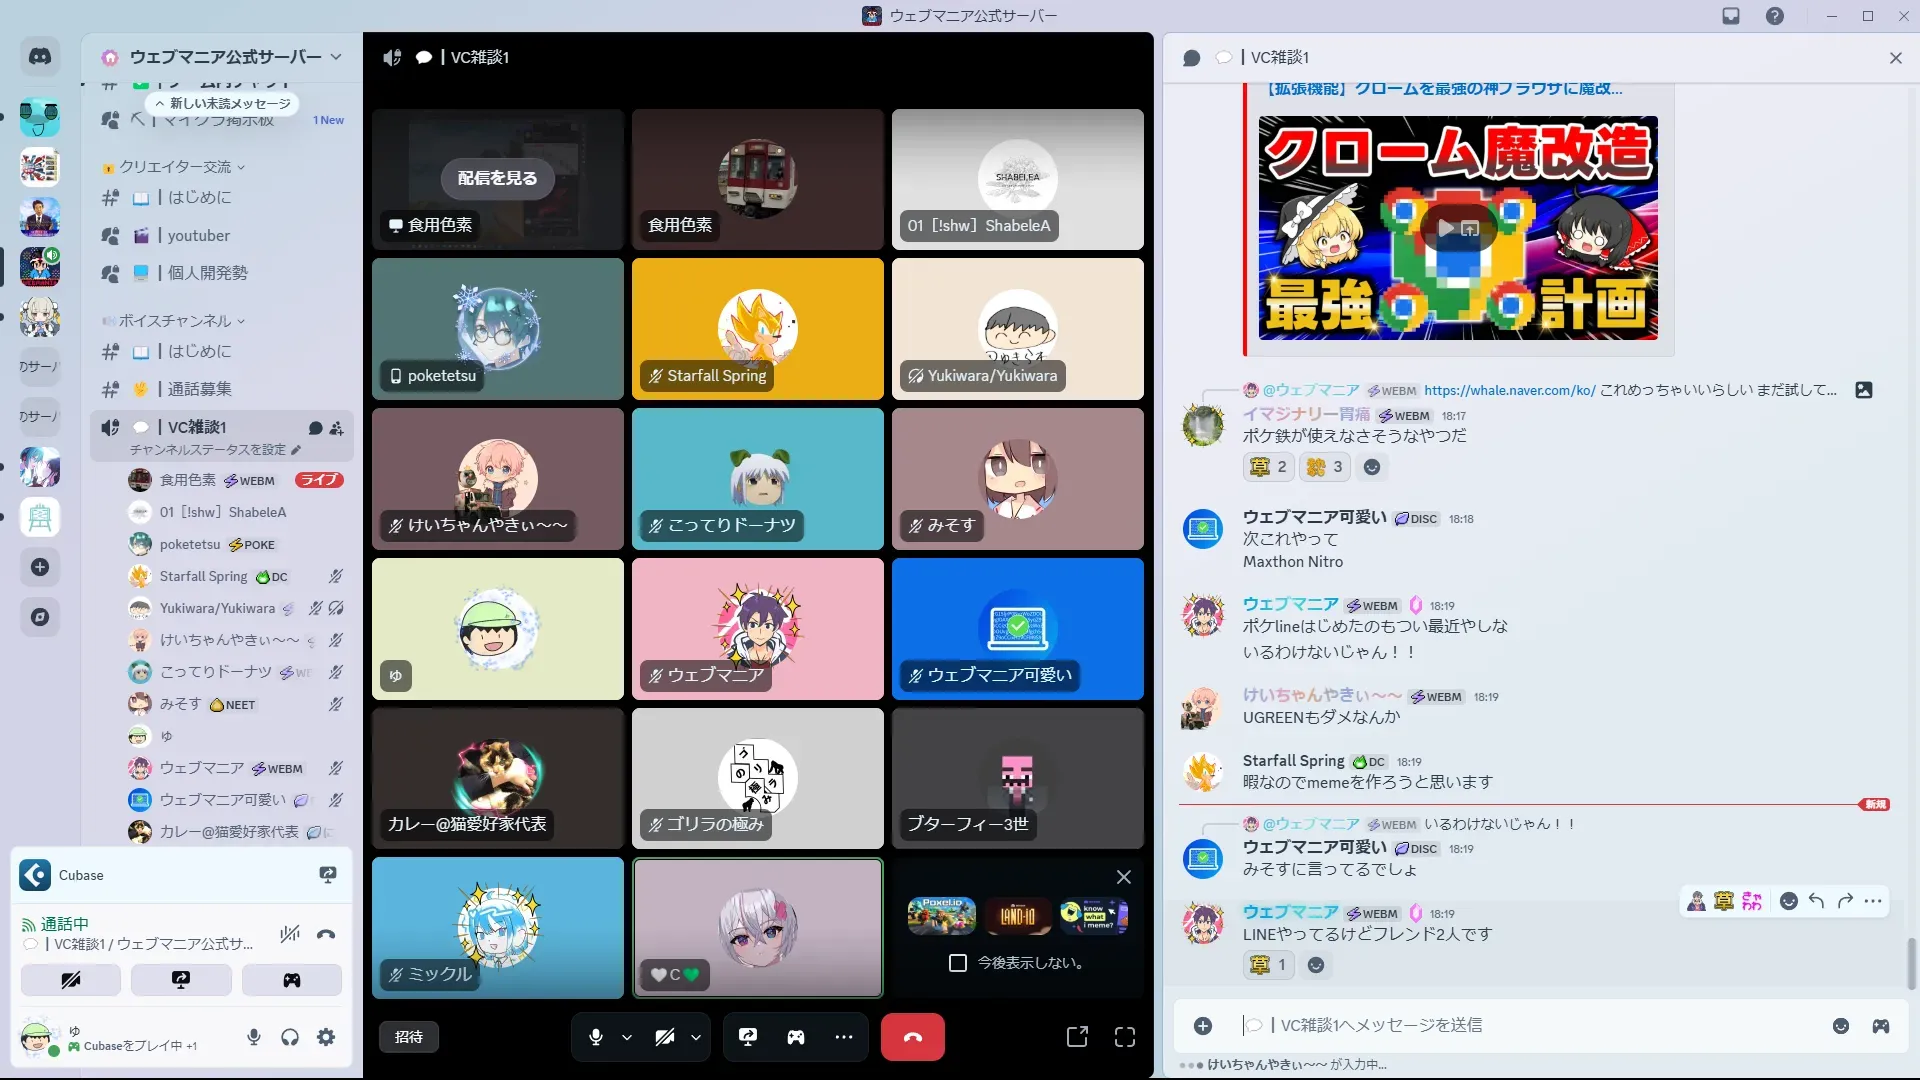Click the 配信を見る watch stream button
This screenshot has height=1080, width=1920.
tap(498, 178)
